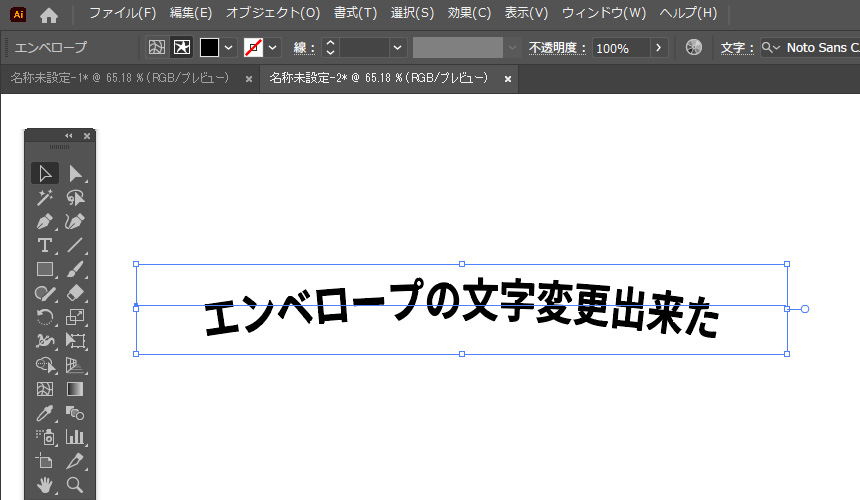This screenshot has height=500, width=860.
Task: Activate the Type tool
Action: click(x=45, y=245)
